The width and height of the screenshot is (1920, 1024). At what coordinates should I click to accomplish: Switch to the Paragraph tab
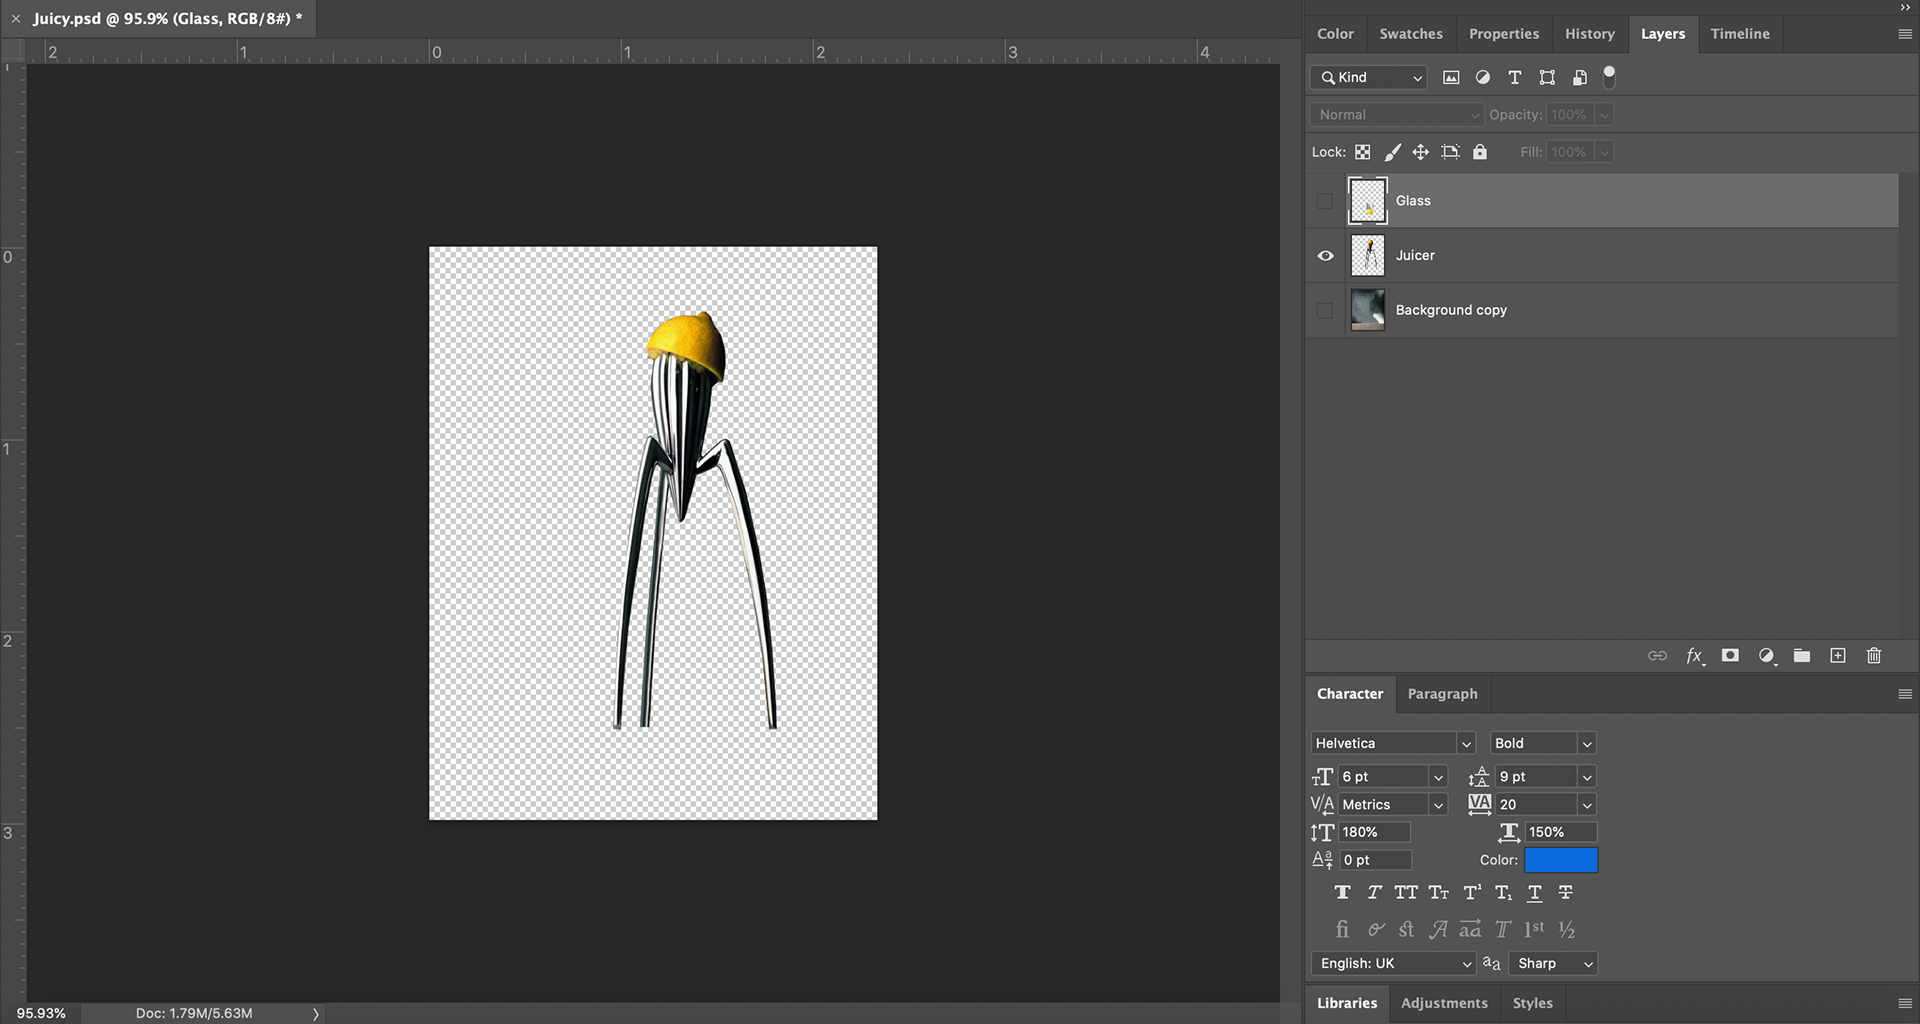coord(1442,694)
